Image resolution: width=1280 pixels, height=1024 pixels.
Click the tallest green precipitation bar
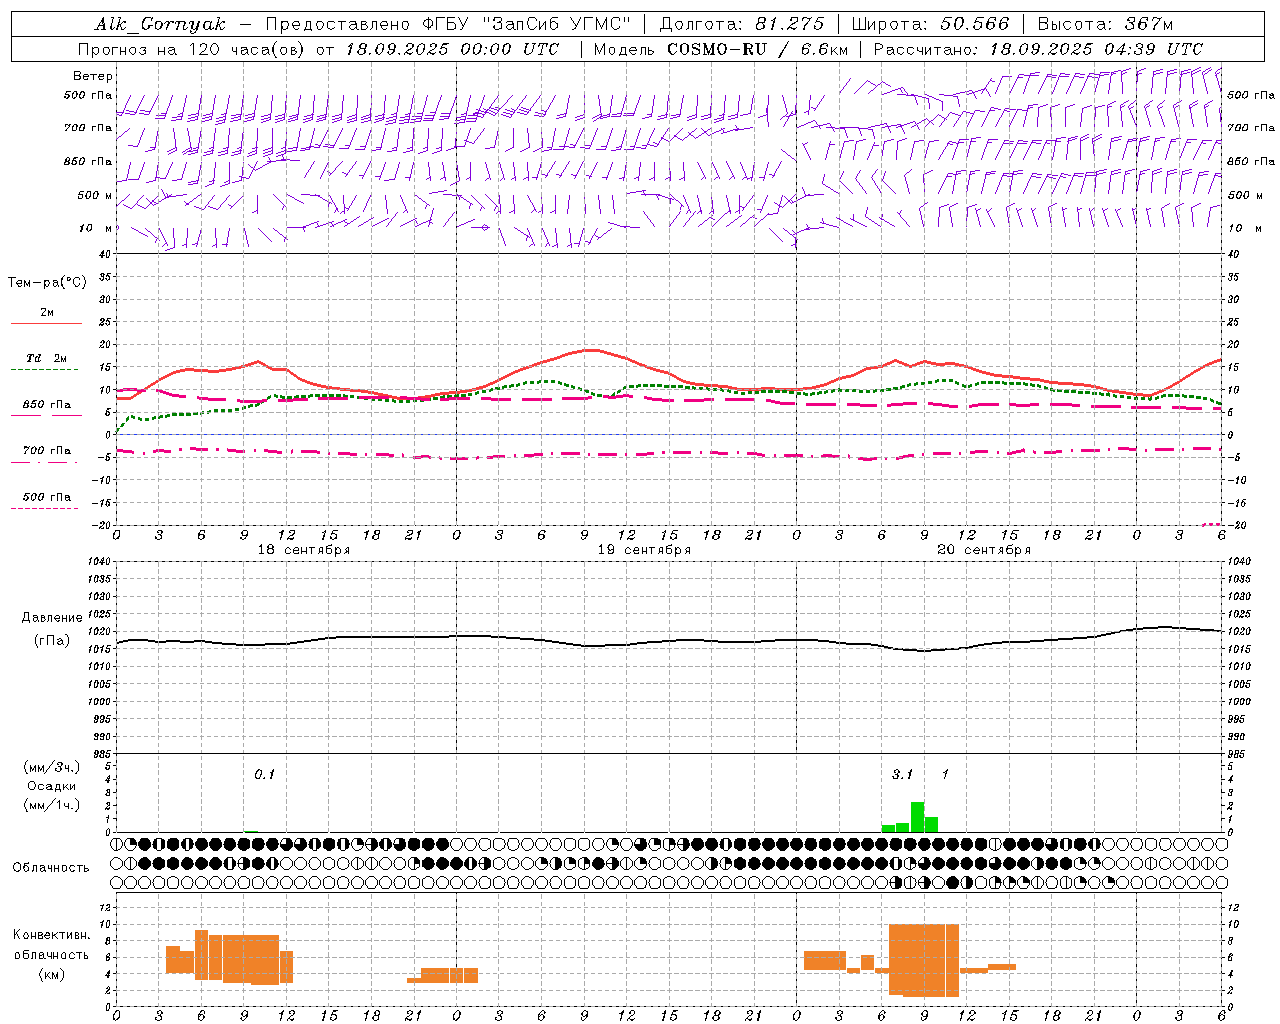click(917, 817)
